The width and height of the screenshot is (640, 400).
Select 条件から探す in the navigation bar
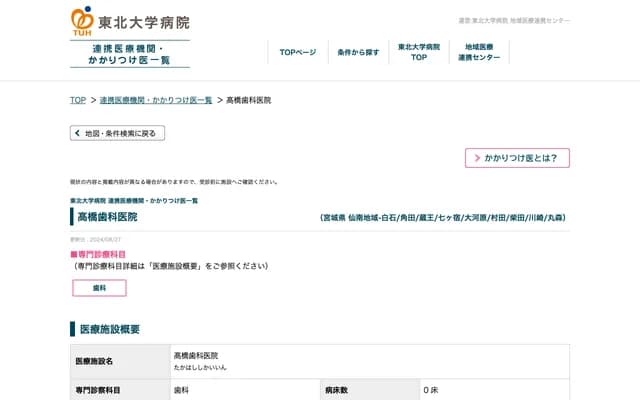pos(358,52)
